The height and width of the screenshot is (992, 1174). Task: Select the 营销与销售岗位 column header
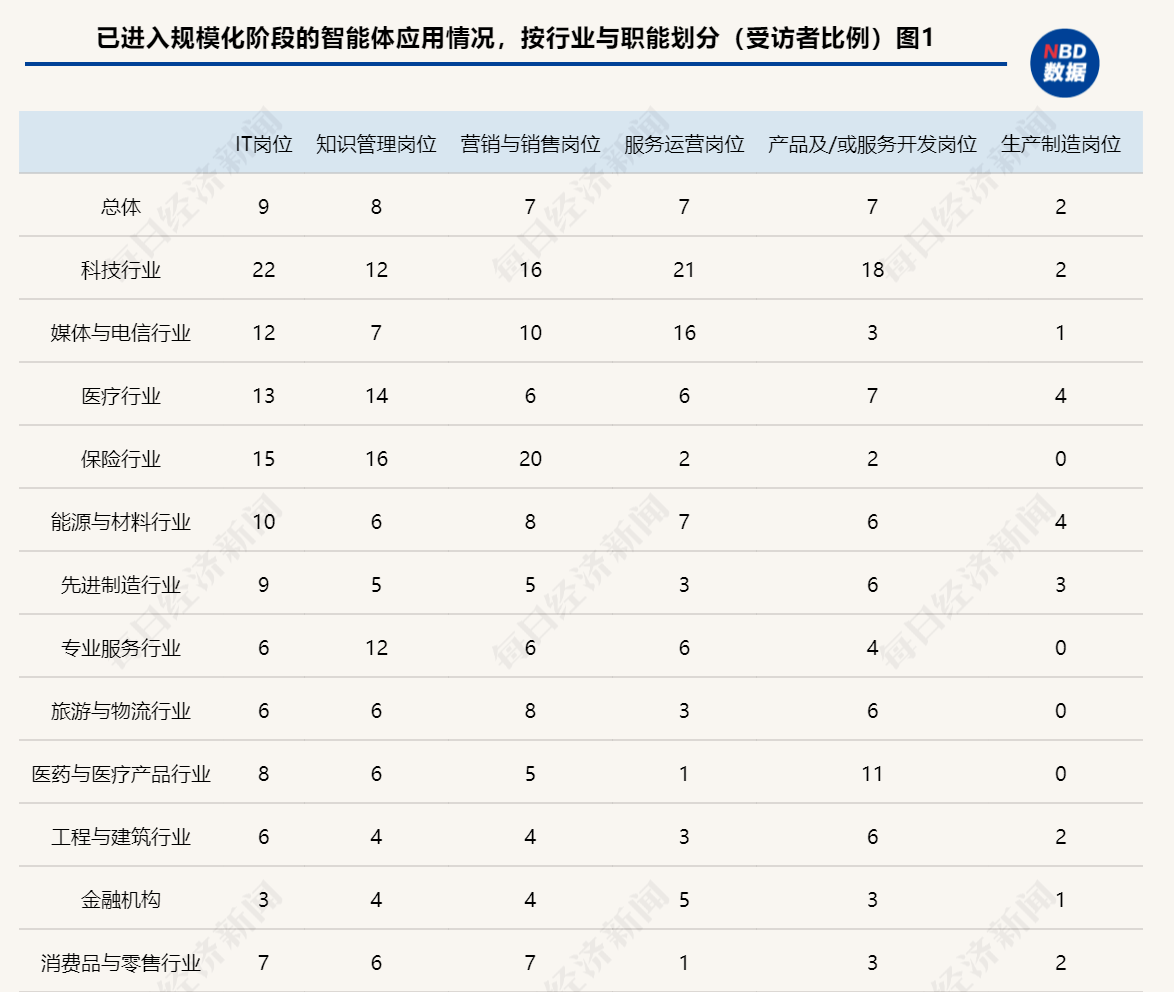point(530,144)
